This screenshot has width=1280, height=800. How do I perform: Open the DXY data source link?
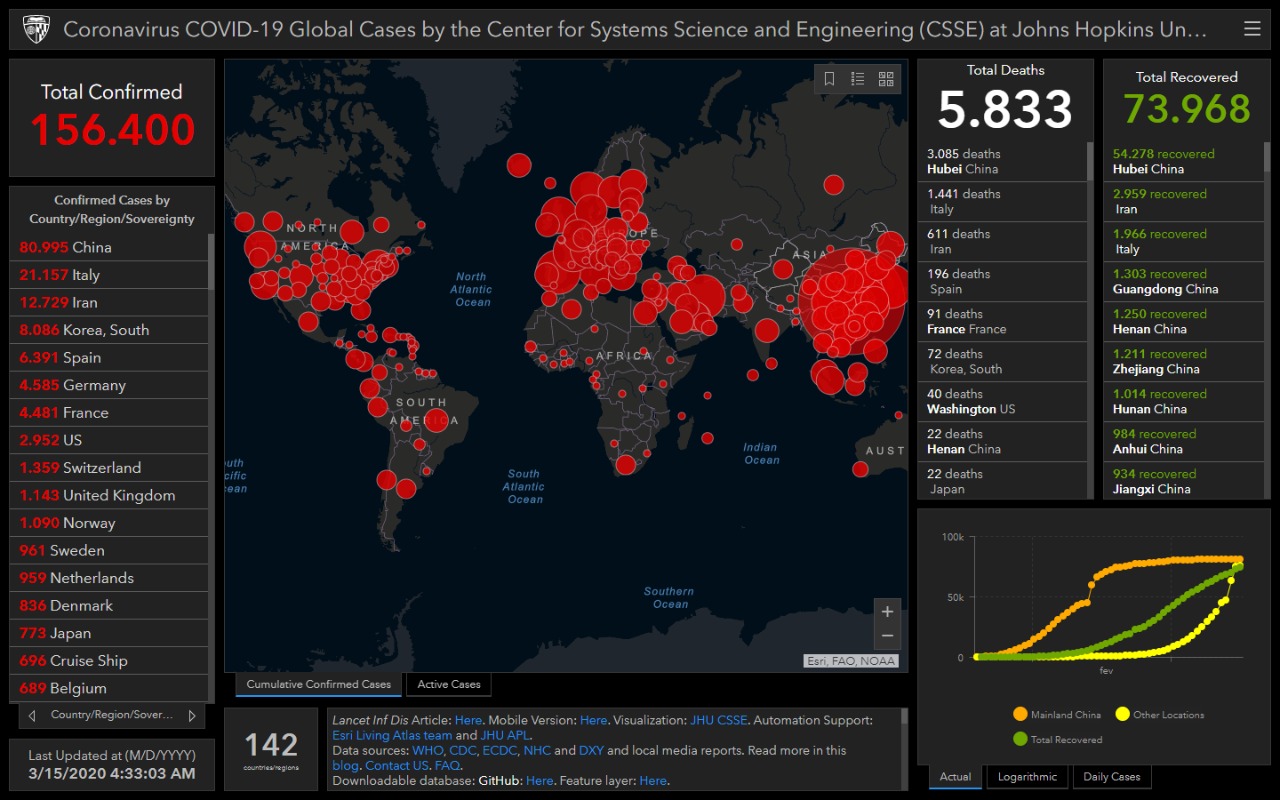(x=591, y=750)
